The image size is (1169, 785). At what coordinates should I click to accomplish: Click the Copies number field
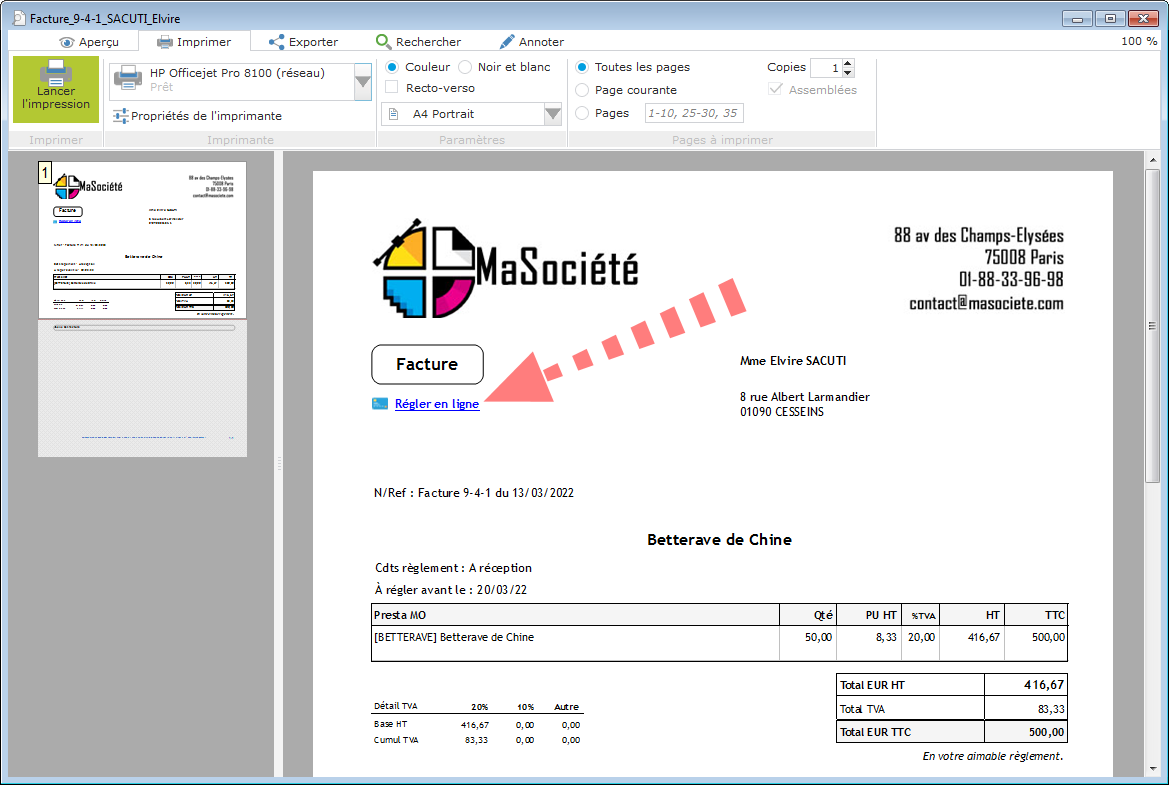click(x=825, y=68)
